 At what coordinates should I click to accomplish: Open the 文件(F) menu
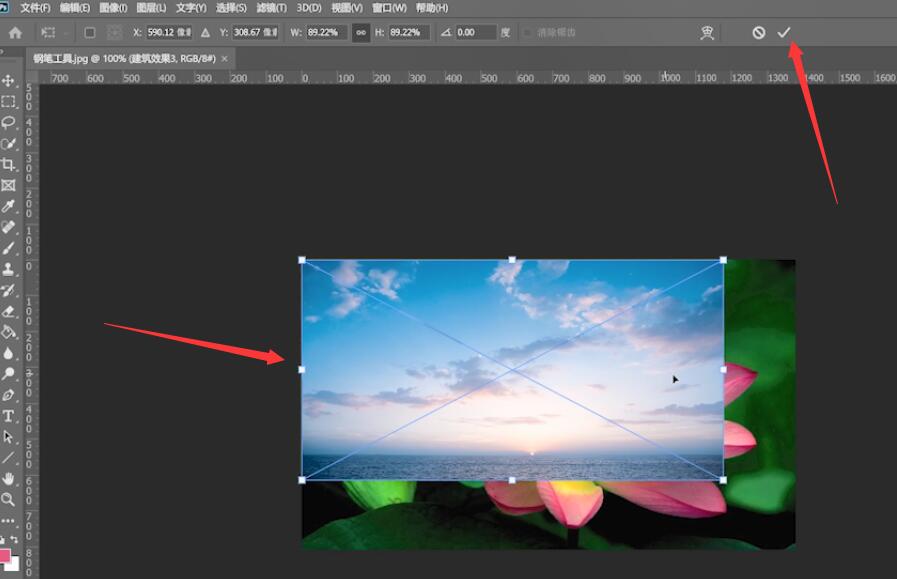35,8
